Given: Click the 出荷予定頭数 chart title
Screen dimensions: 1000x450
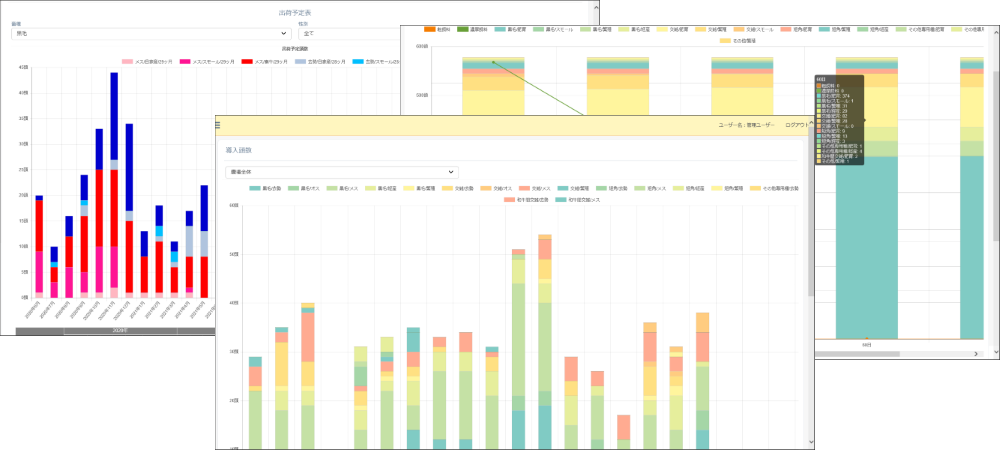Looking at the screenshot, I should (x=297, y=48).
